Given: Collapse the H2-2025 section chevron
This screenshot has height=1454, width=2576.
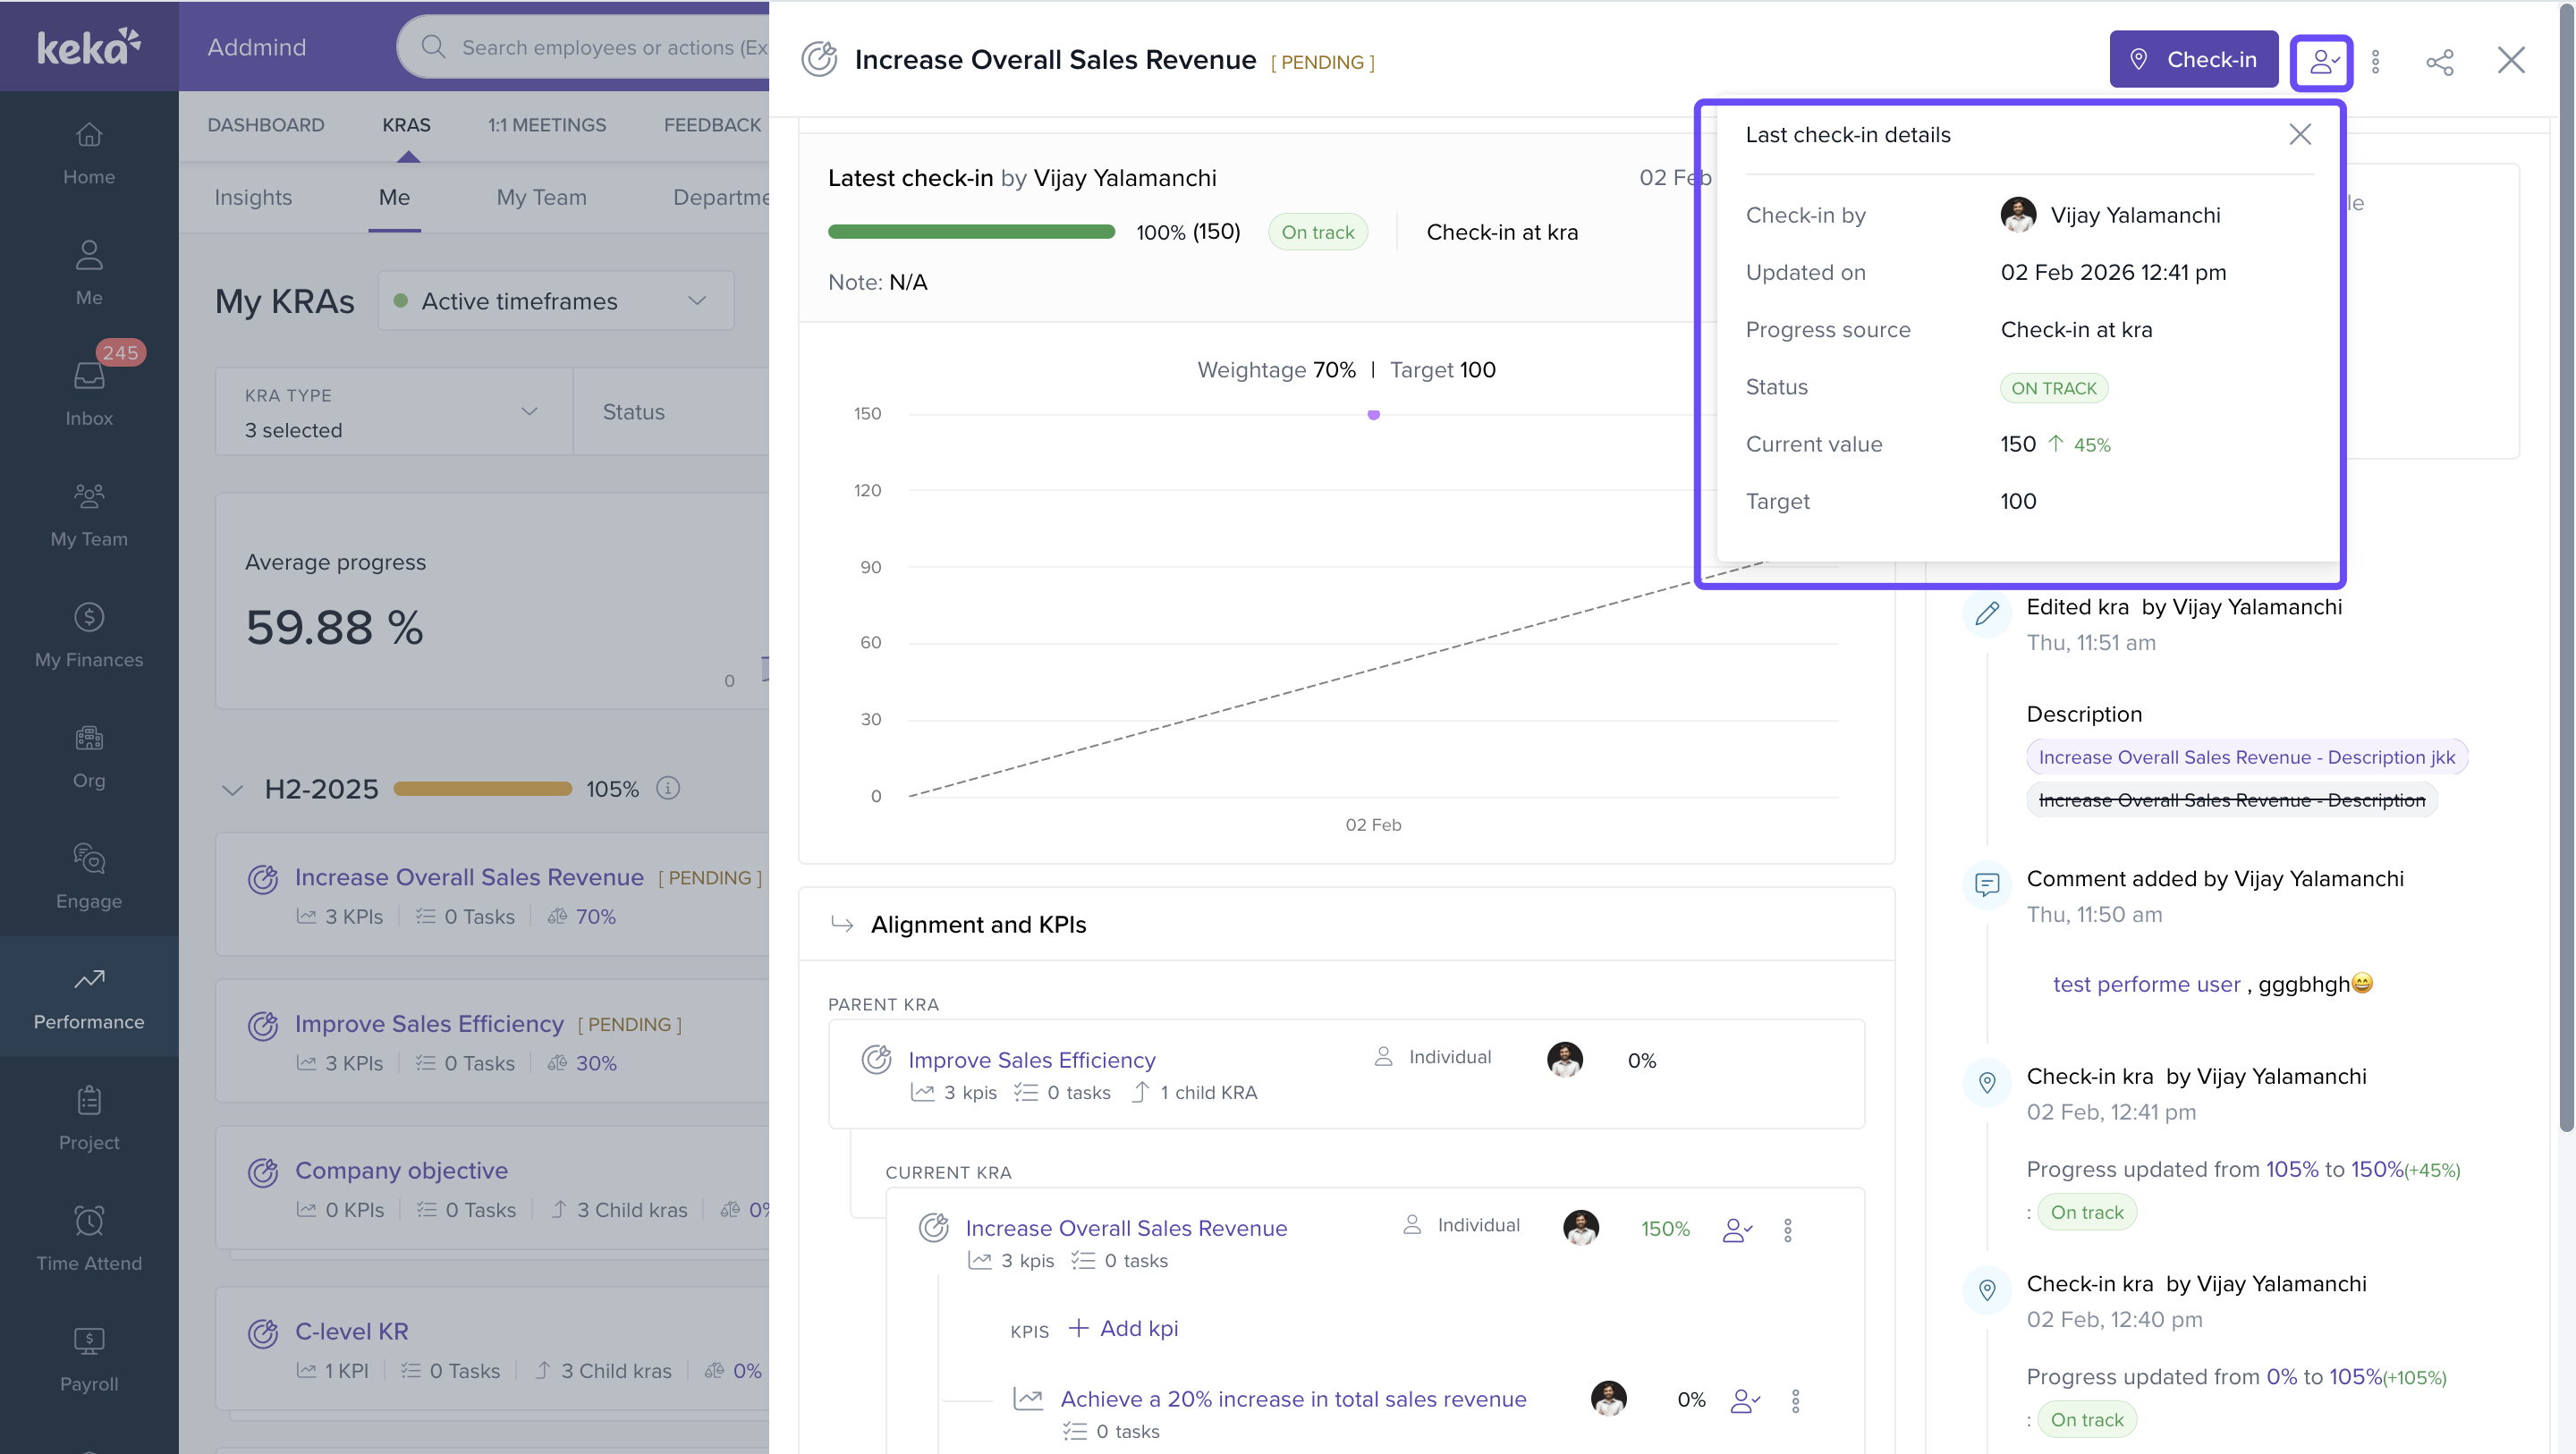Looking at the screenshot, I should (232, 789).
